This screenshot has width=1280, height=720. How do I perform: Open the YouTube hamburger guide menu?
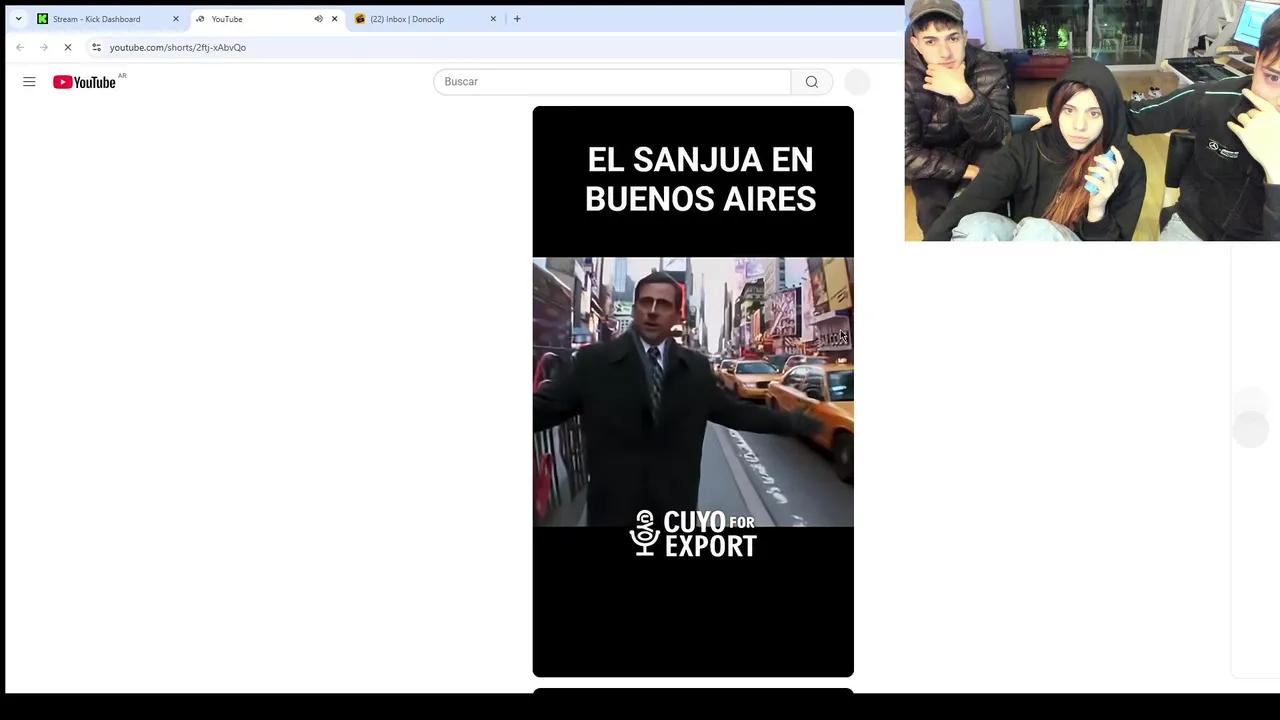[29, 82]
